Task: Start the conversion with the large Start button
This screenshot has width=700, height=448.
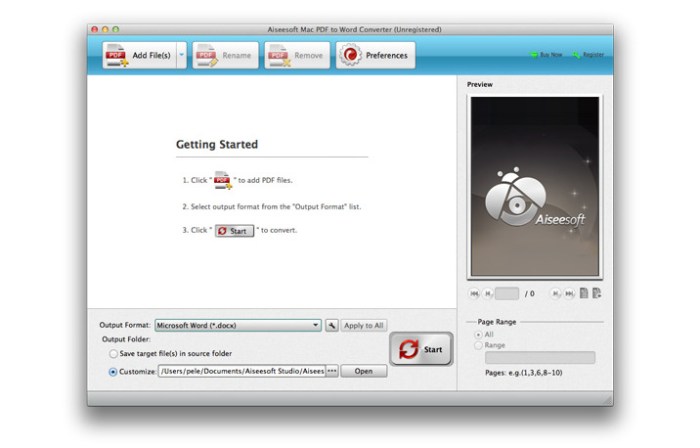Action: click(x=421, y=349)
